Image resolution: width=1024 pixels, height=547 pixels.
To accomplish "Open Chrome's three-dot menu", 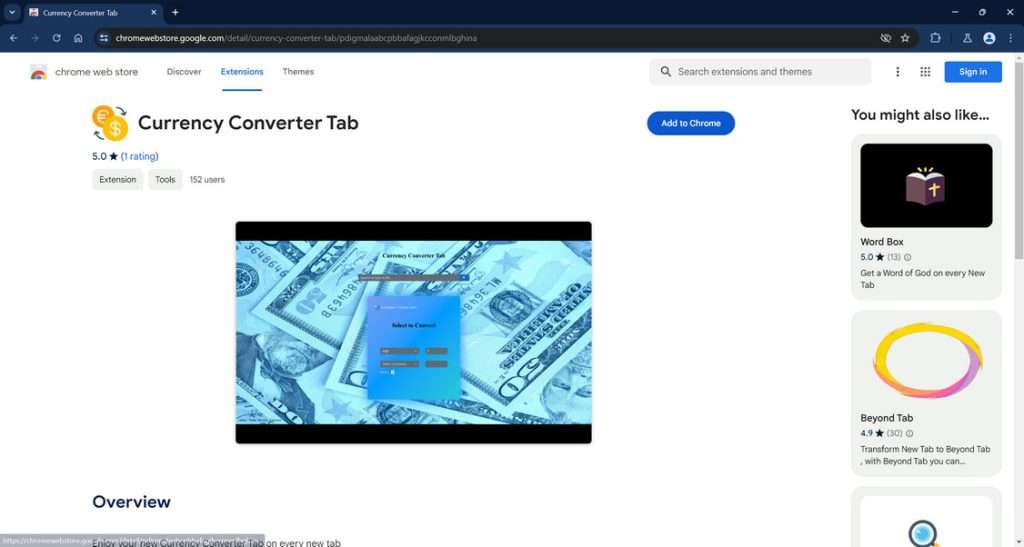I will tap(1010, 38).
